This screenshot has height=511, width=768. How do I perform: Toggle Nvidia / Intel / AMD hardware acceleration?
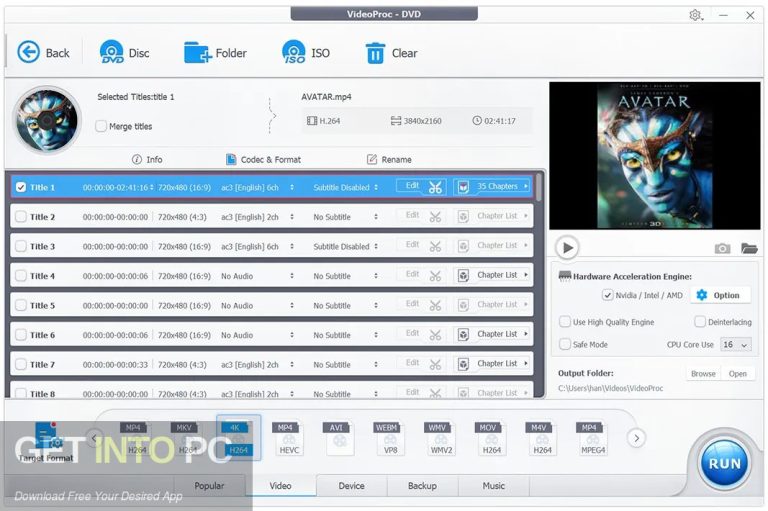pyautogui.click(x=607, y=295)
